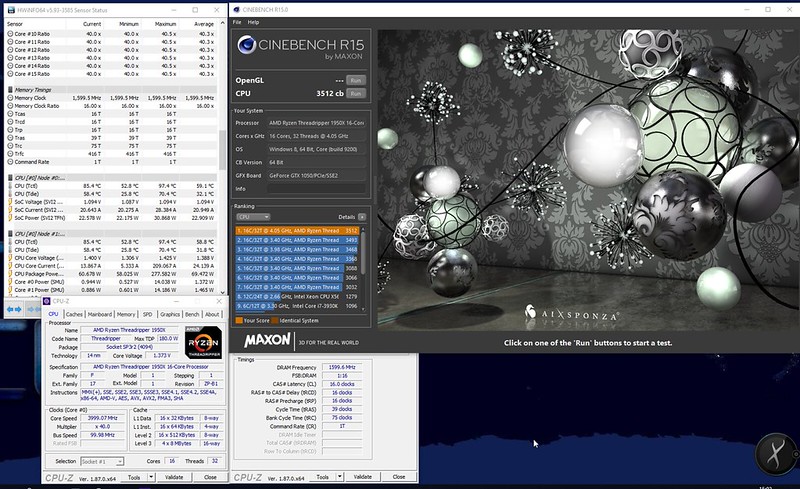This screenshot has height=489, width=800.
Task: Open the Help menu in Cinebench
Action: [253, 21]
